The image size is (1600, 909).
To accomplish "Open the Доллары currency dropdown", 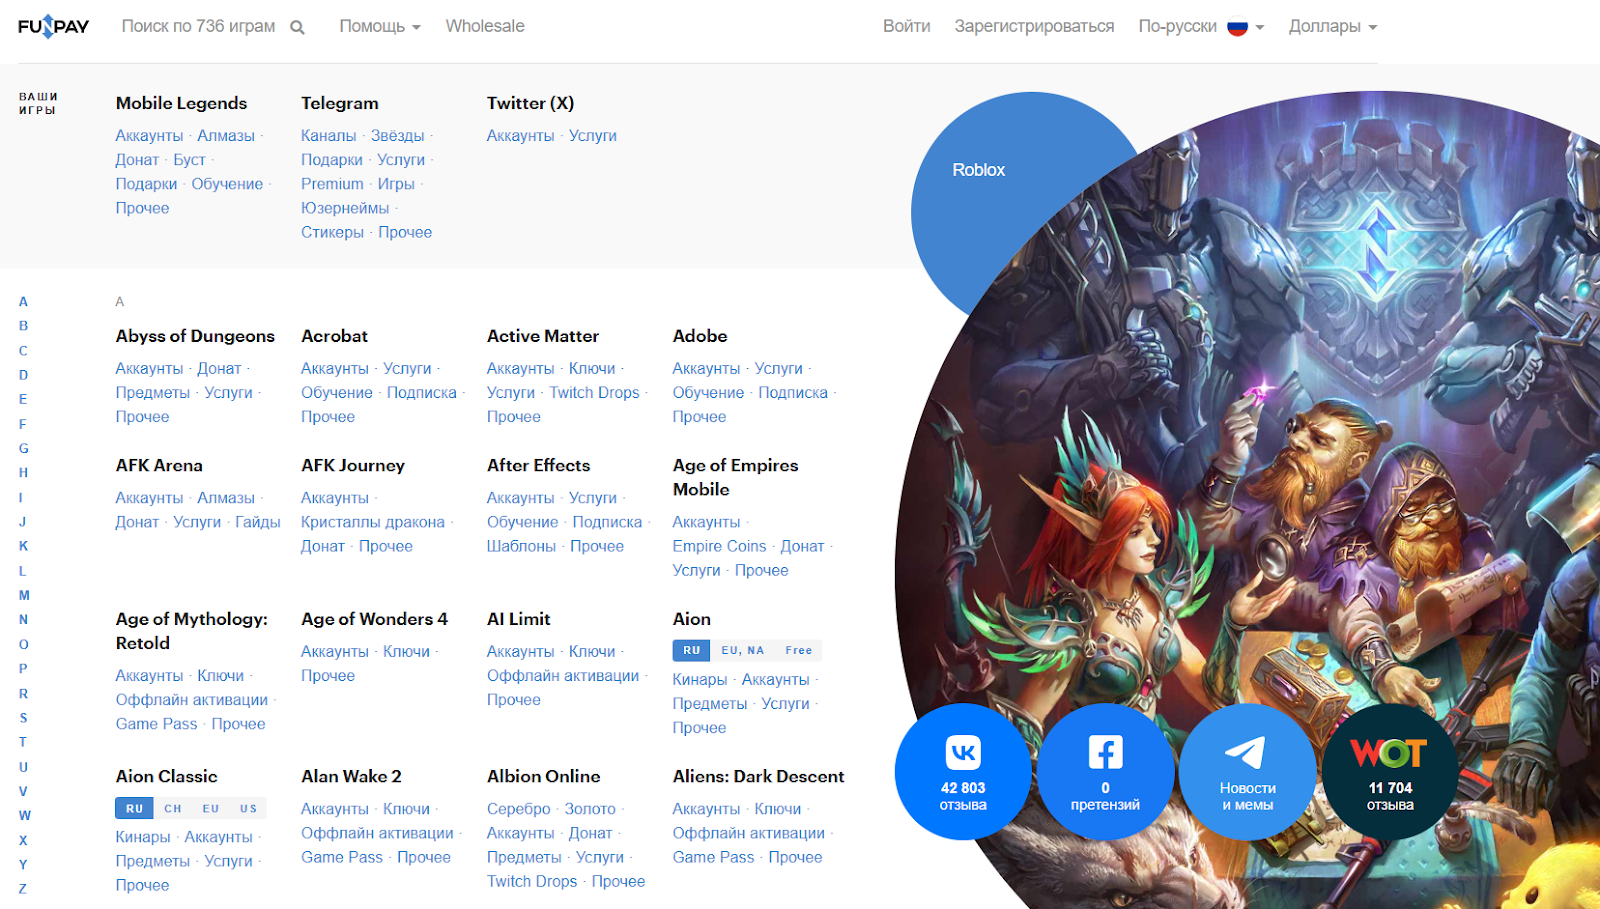I will point(1332,26).
